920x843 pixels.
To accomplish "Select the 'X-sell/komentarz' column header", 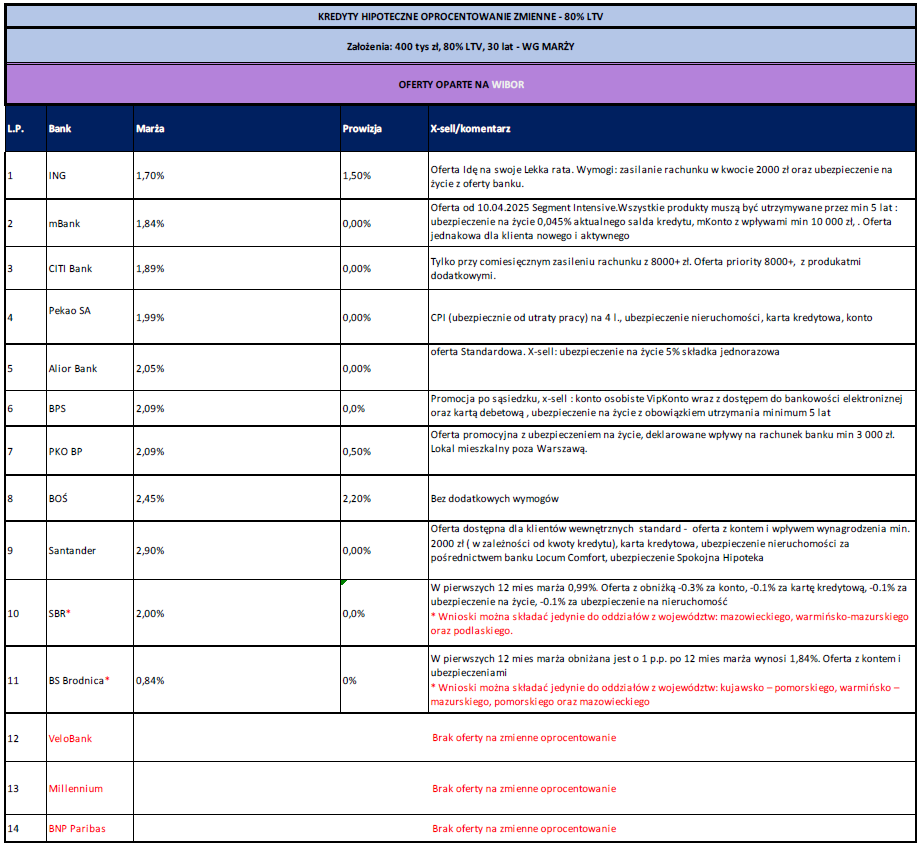I will pyautogui.click(x=470, y=129).
